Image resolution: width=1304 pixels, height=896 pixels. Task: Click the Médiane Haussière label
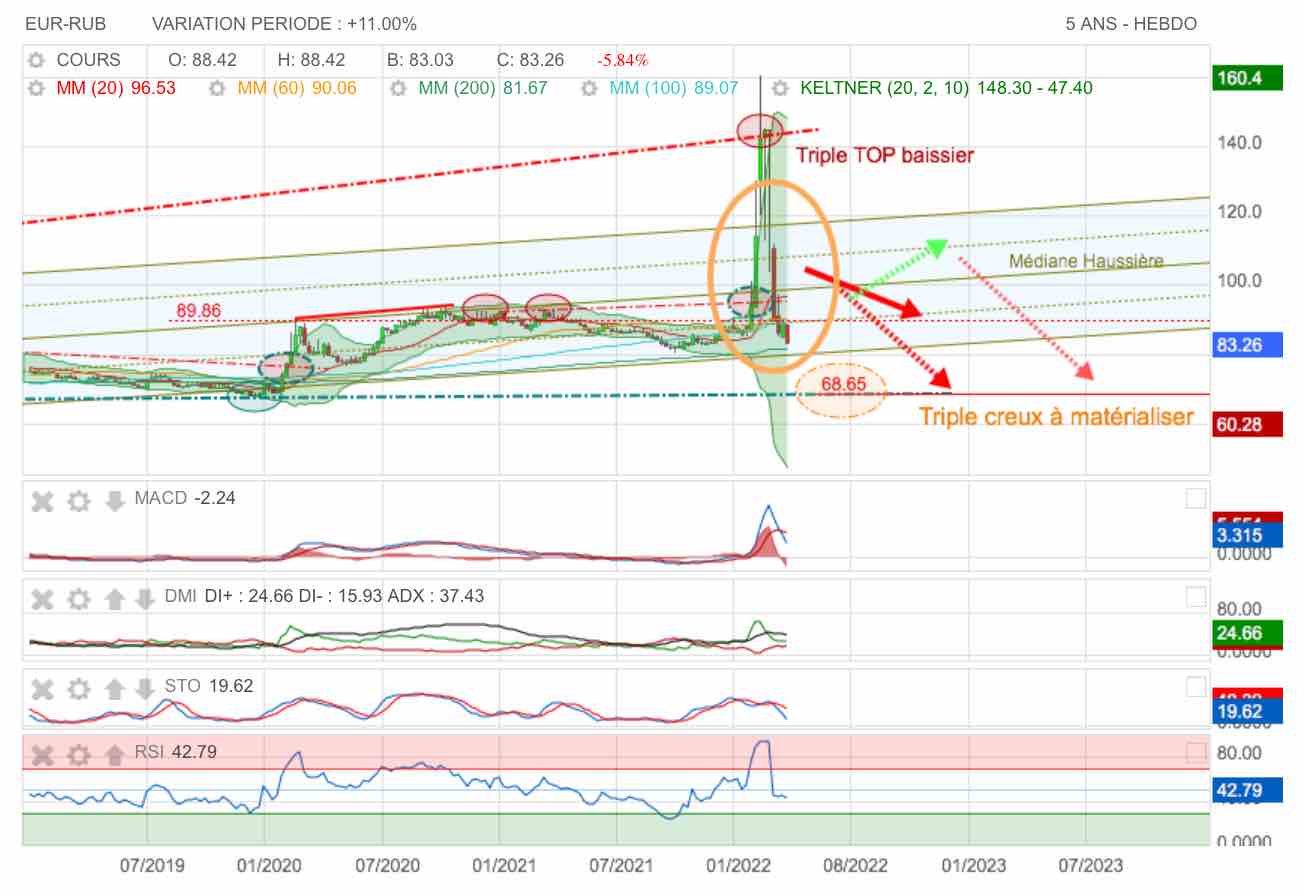pos(1086,261)
